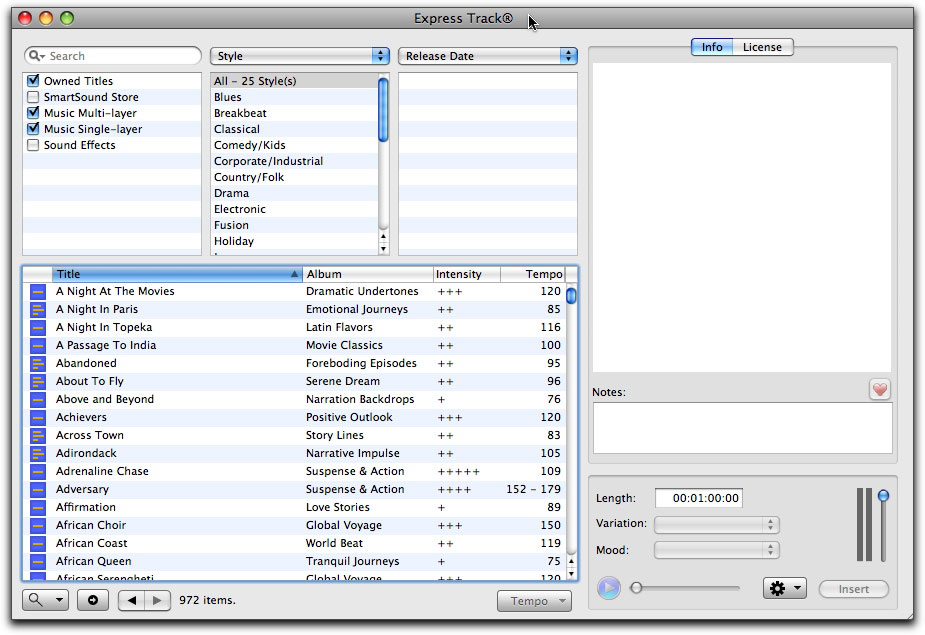Viewport: 925px width, 635px height.
Task: Click track icon beside A Night In Topeka
Action: 38,328
